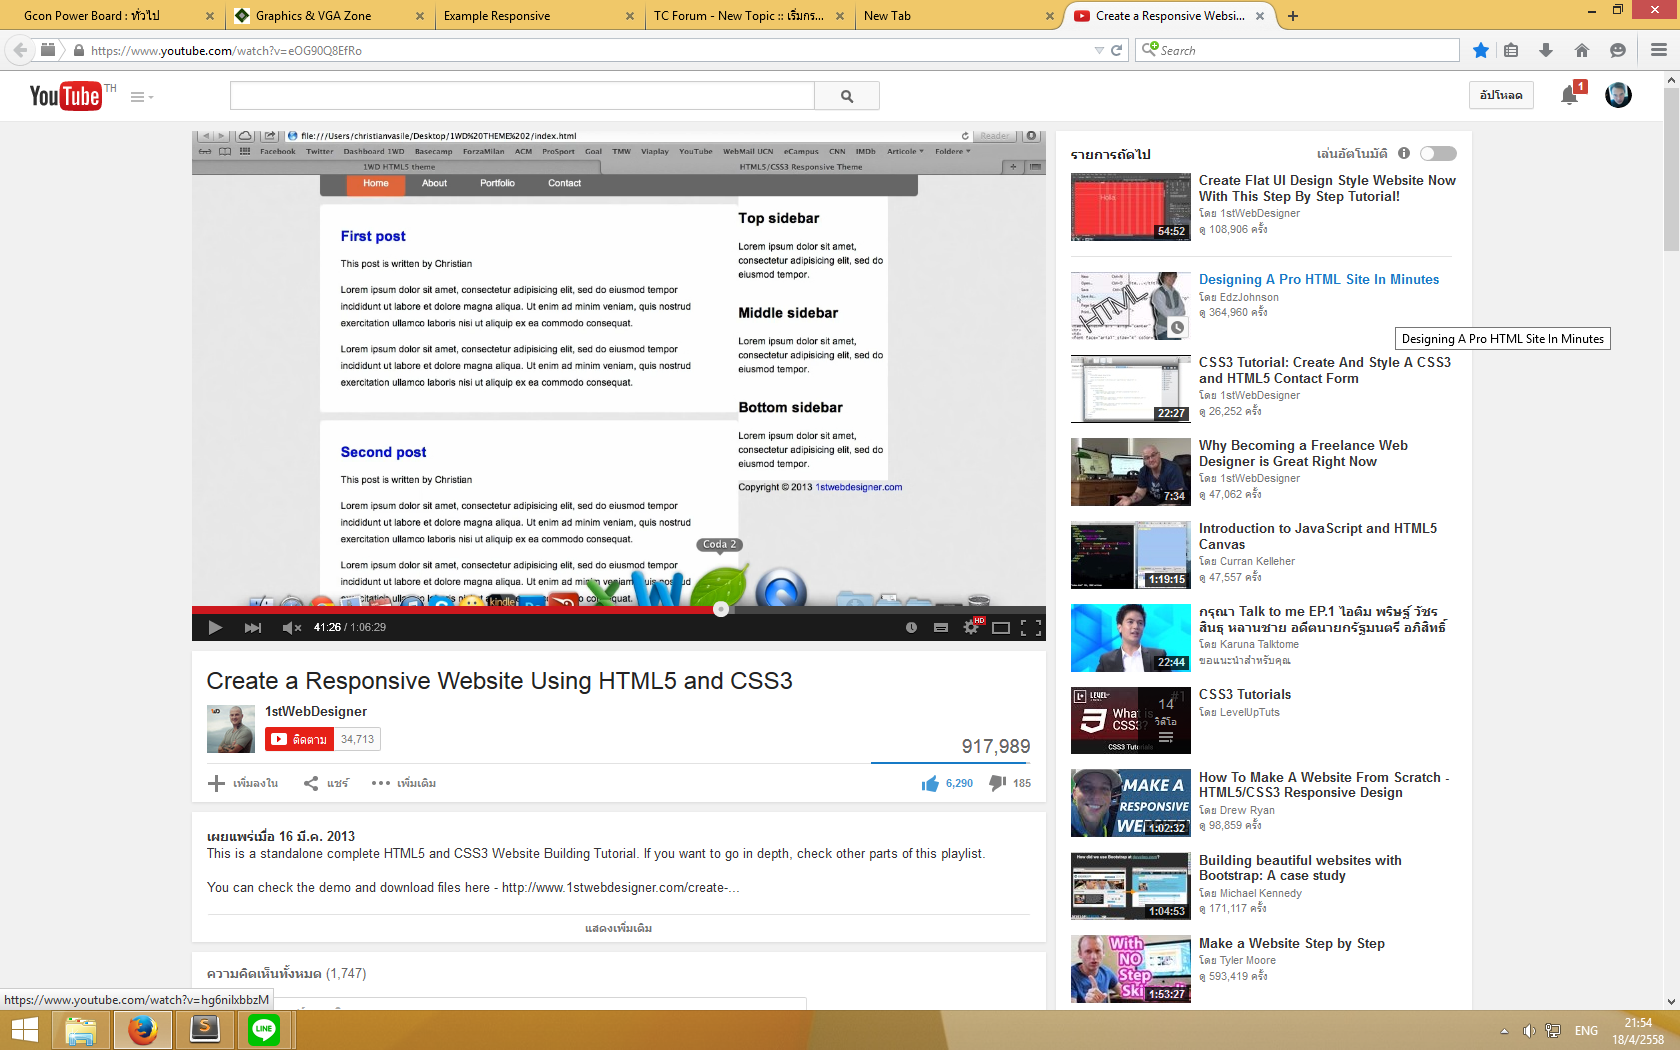Dislike the video with thumbs down

point(998,783)
